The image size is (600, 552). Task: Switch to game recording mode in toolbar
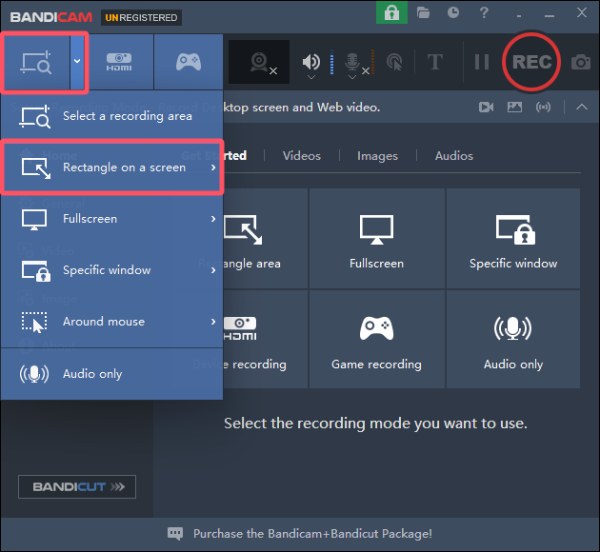[x=188, y=62]
